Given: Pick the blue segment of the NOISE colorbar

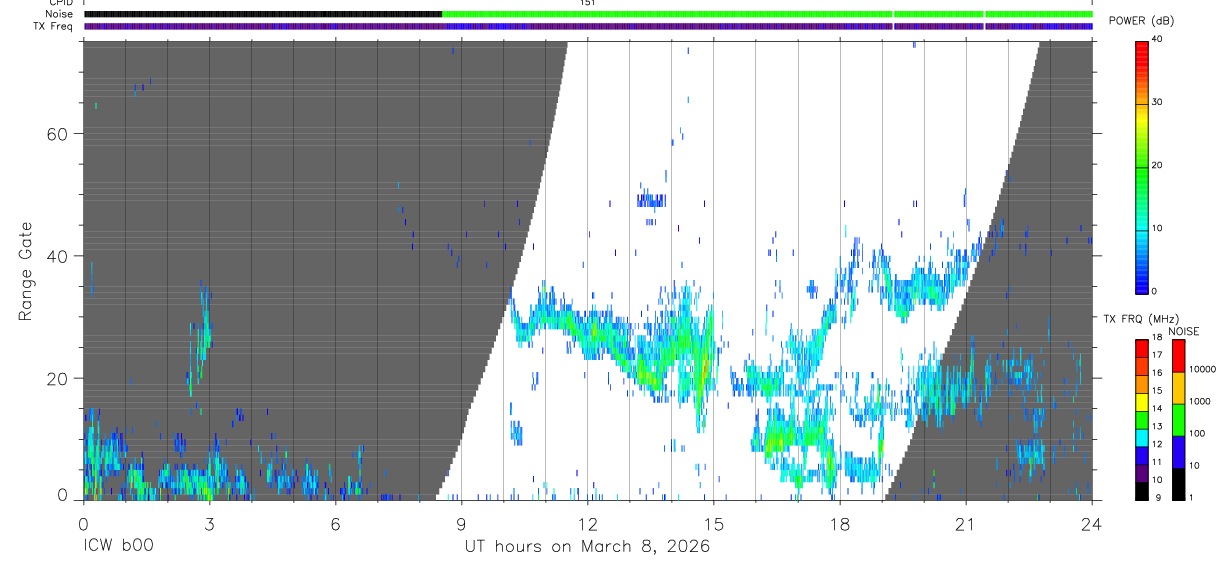Looking at the screenshot, I should (x=1178, y=452).
